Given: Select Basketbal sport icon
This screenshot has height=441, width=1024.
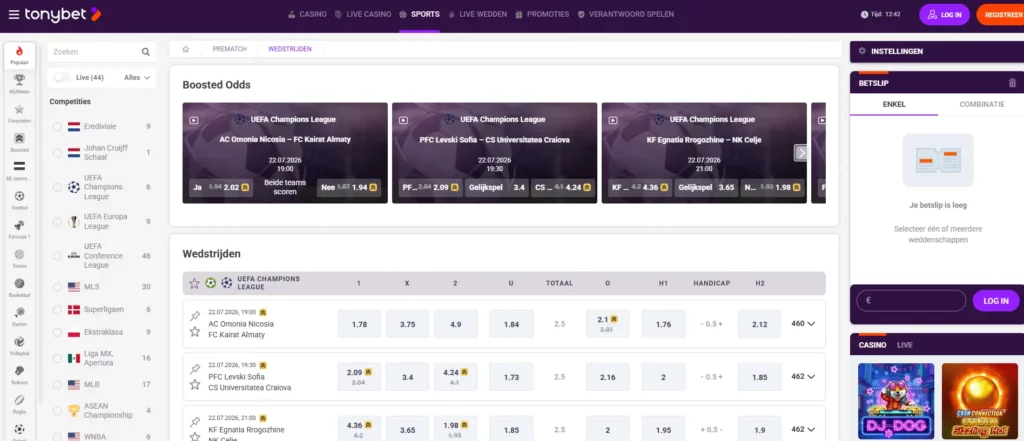Looking at the screenshot, I should point(19,287).
